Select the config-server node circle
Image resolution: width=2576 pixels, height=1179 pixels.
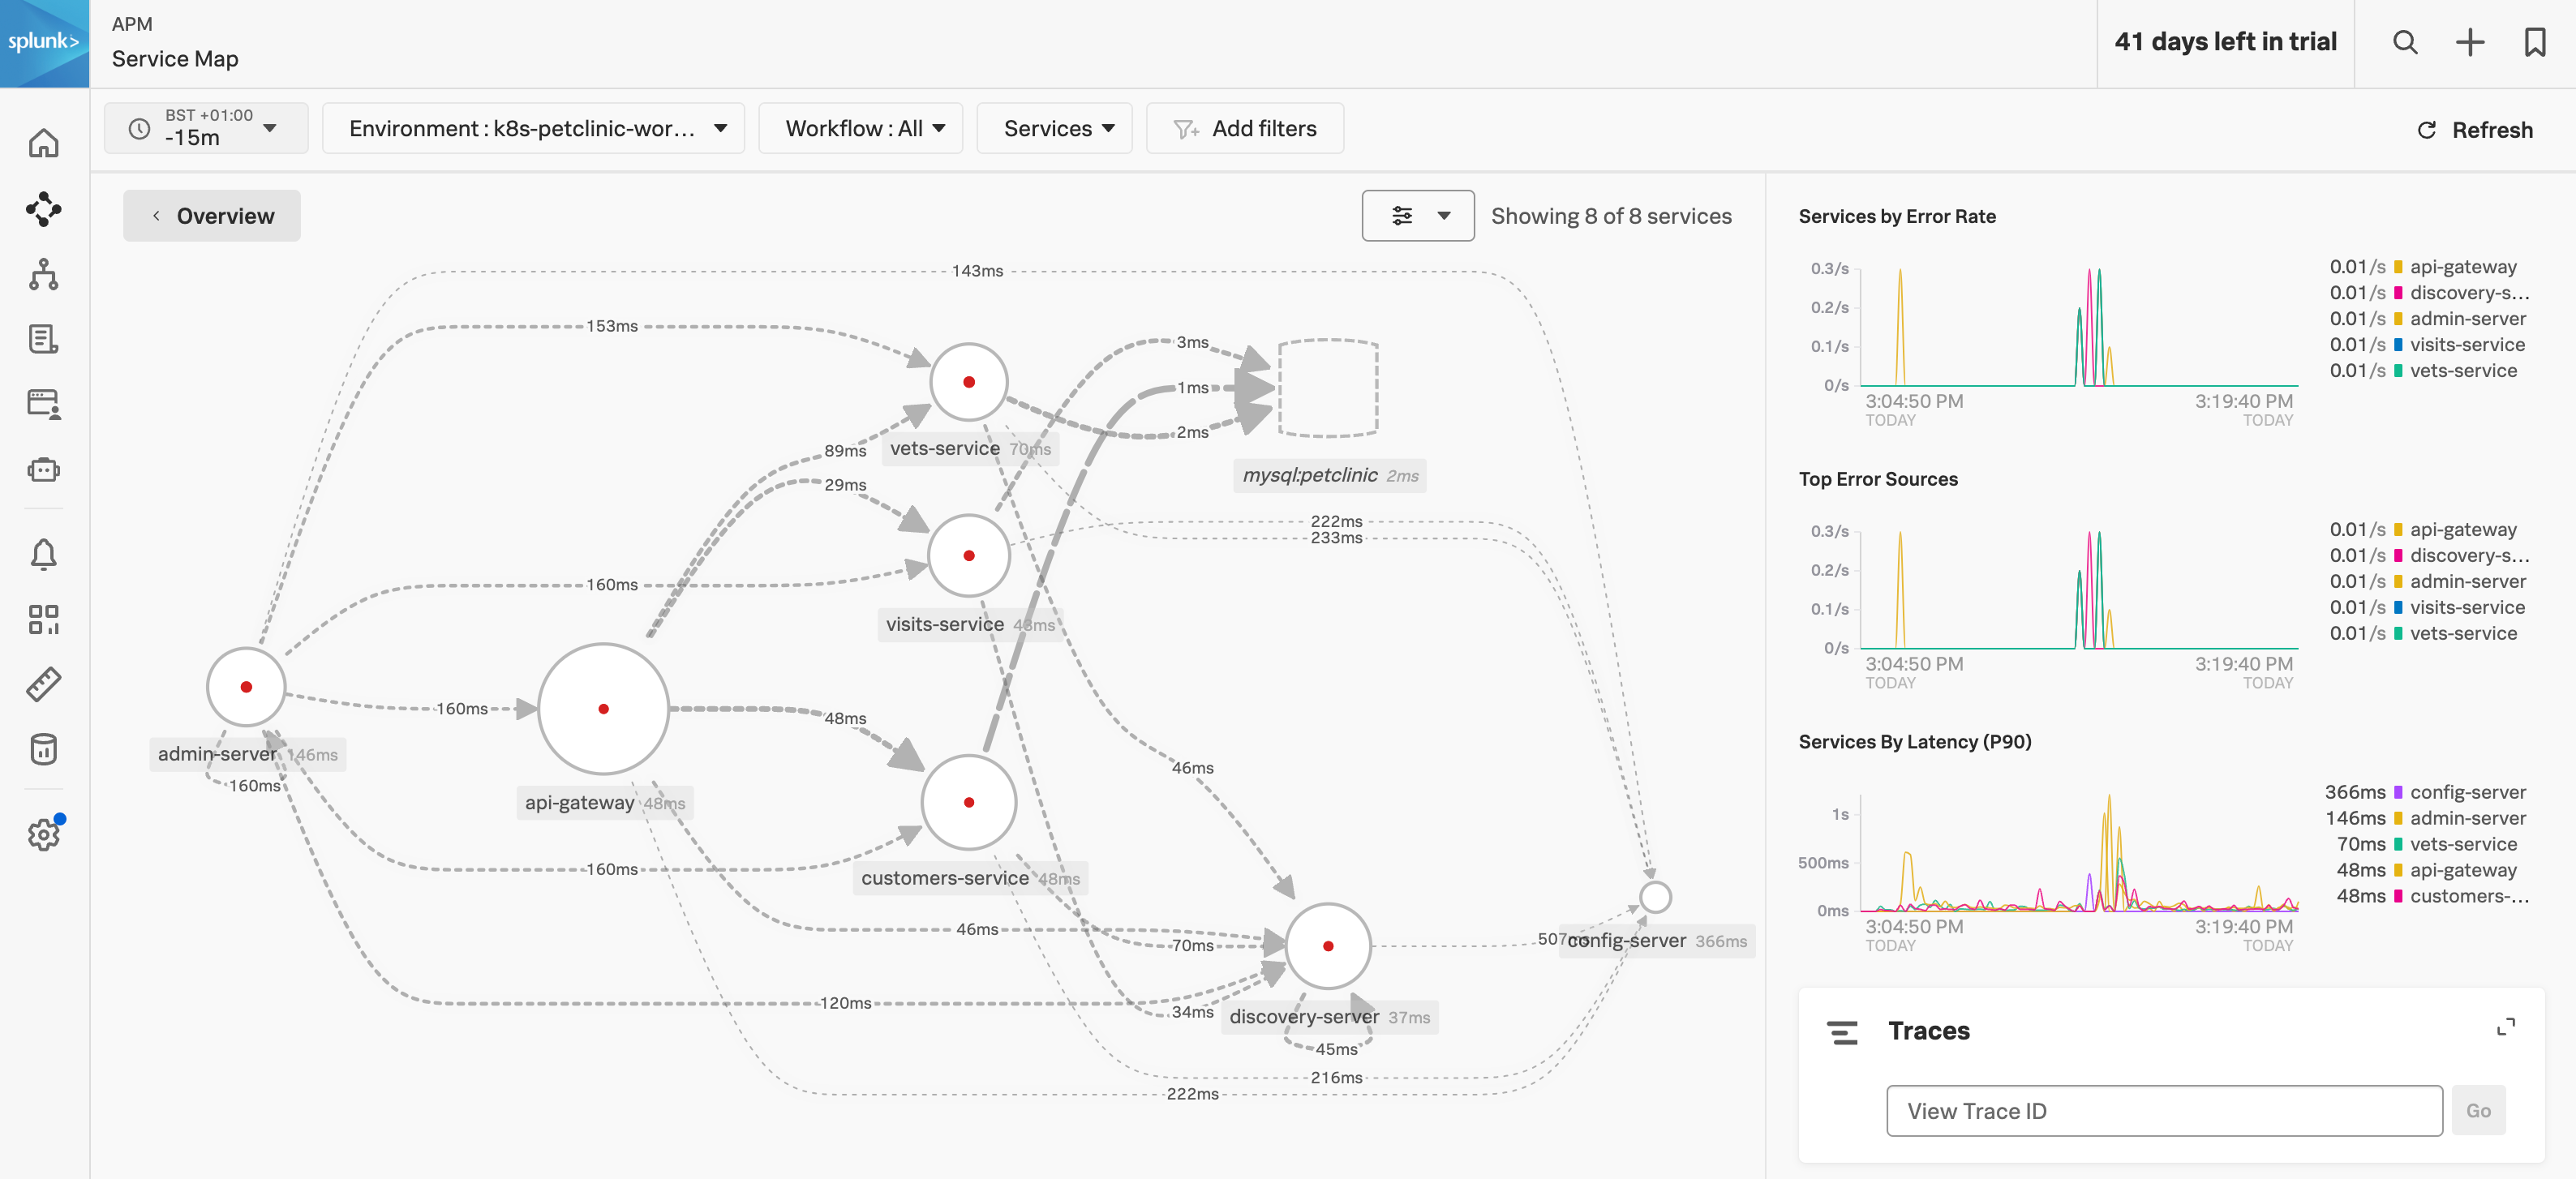[1655, 897]
